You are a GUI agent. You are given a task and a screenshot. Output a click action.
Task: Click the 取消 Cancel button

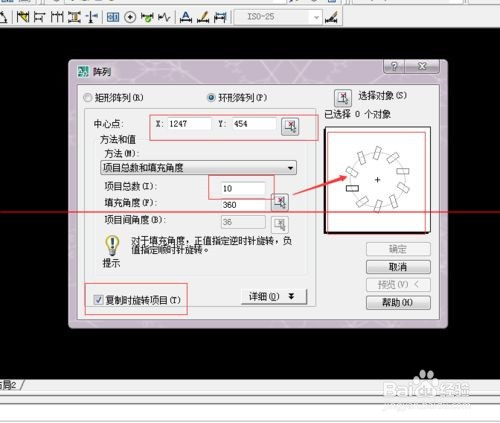398,267
